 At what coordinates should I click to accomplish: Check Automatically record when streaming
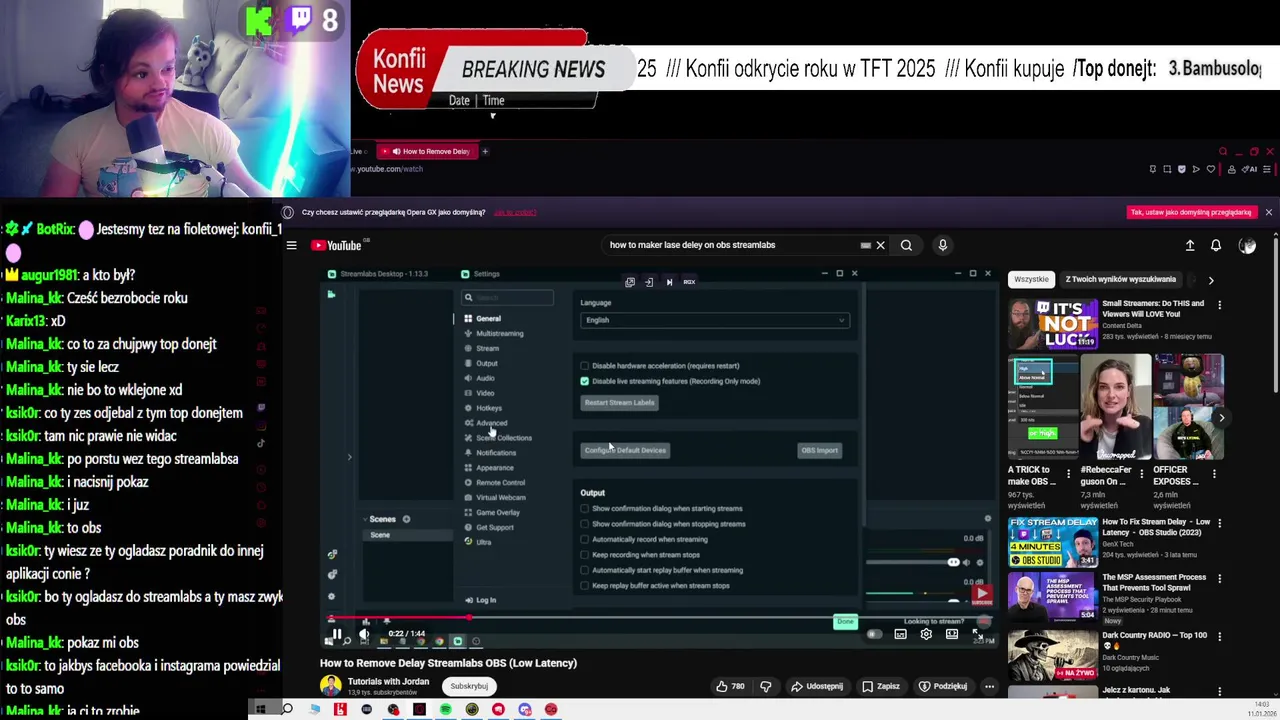click(x=585, y=539)
